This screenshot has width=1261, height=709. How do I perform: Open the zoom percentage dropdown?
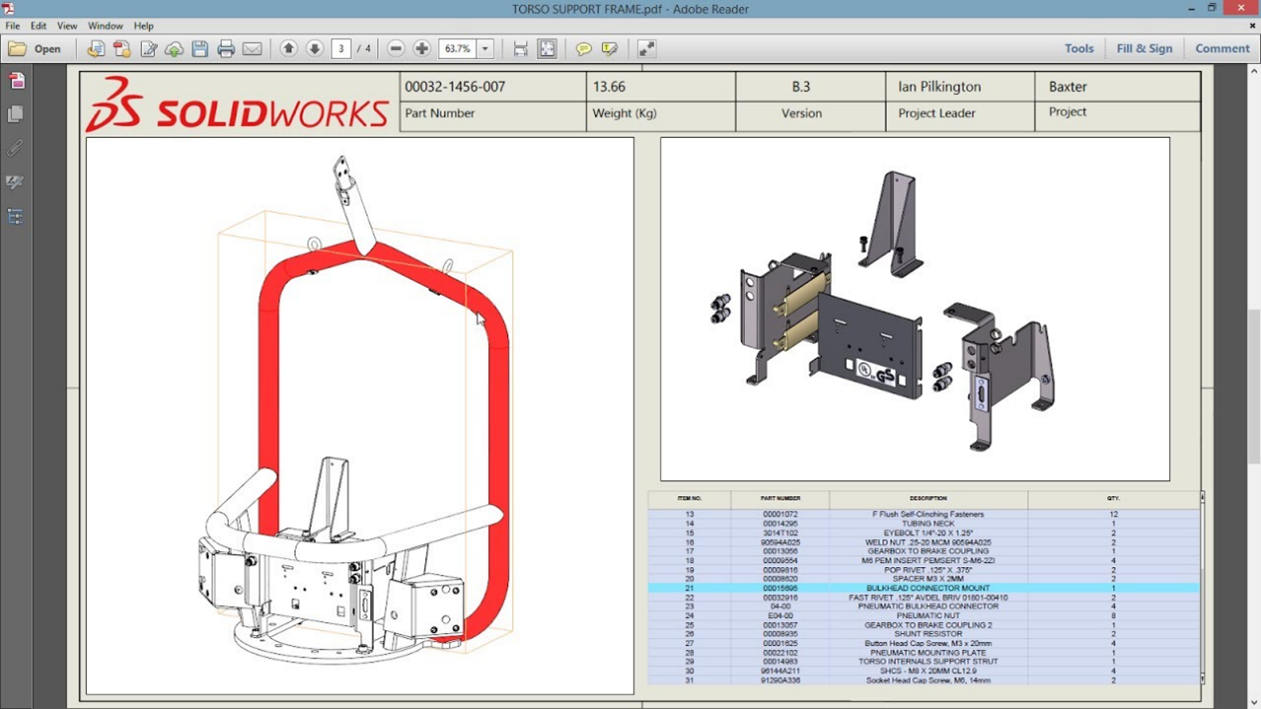[x=485, y=49]
